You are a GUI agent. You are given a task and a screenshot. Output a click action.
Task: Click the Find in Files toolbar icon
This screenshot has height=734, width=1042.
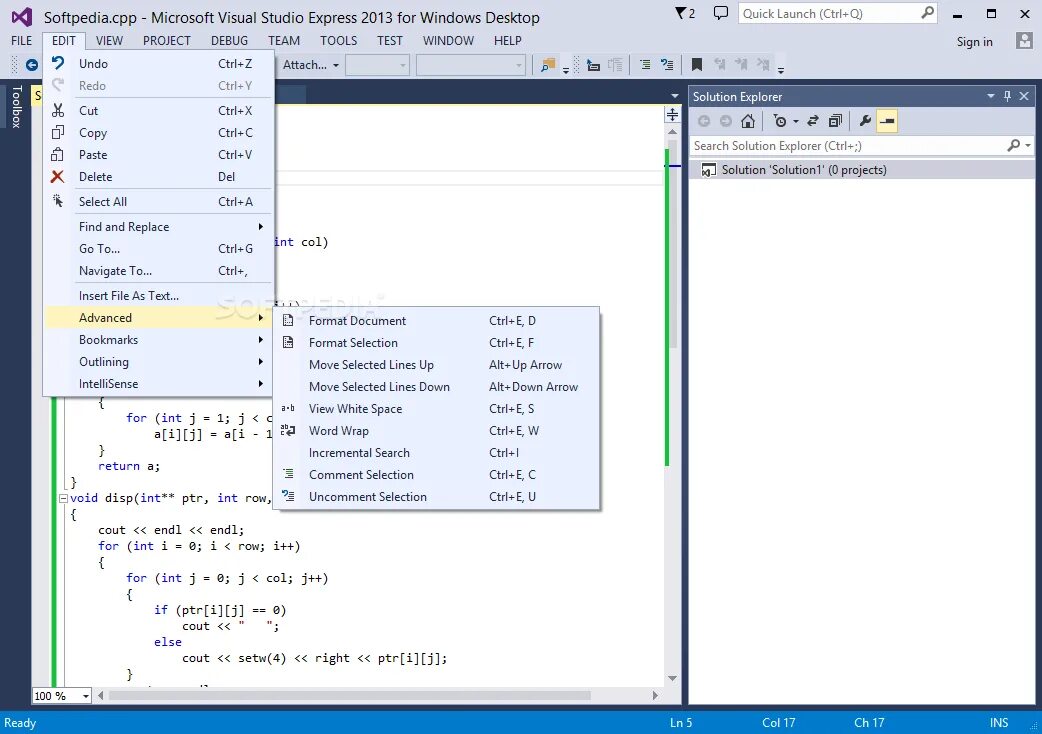(548, 64)
